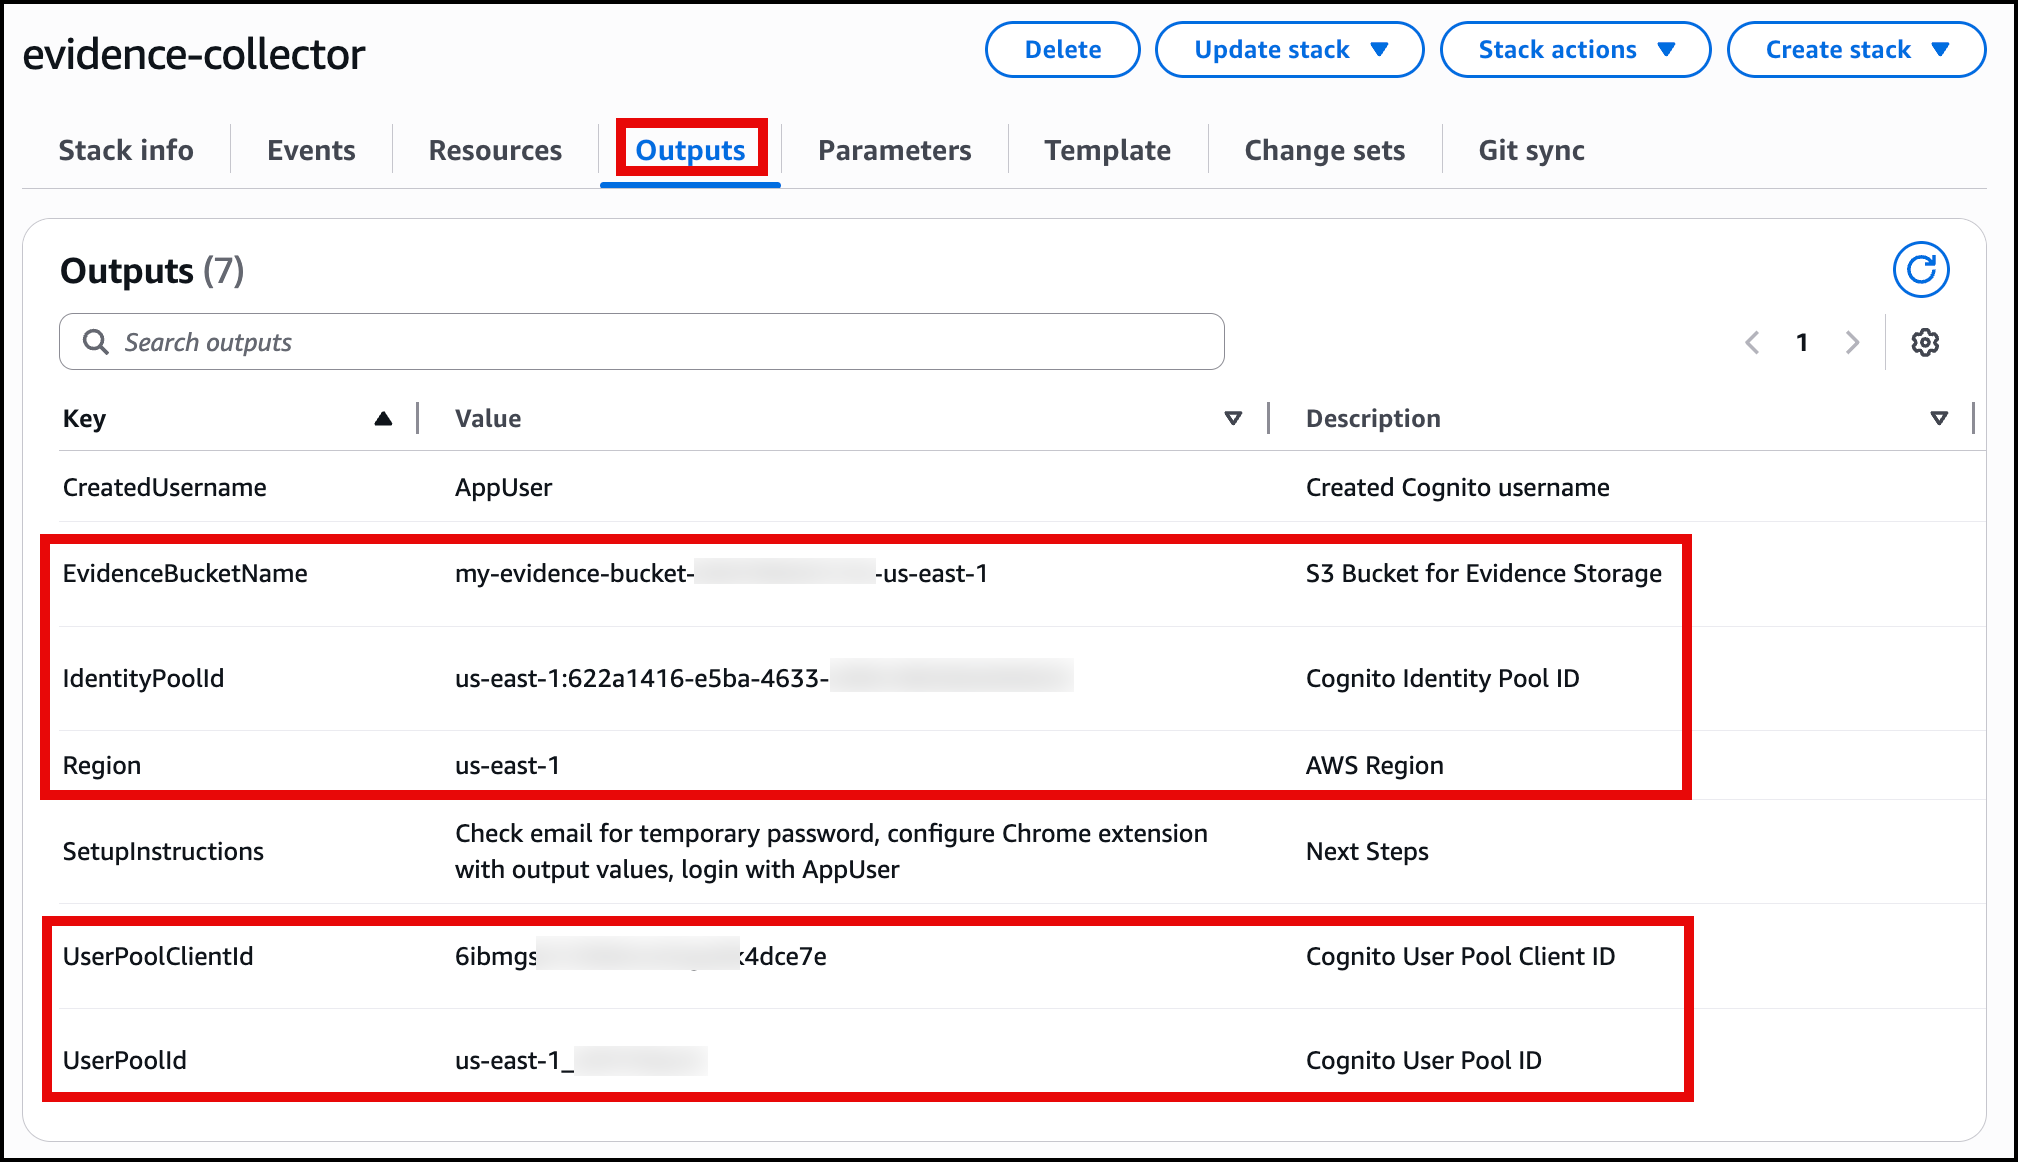Click inside the Search outputs field

tap(600, 341)
